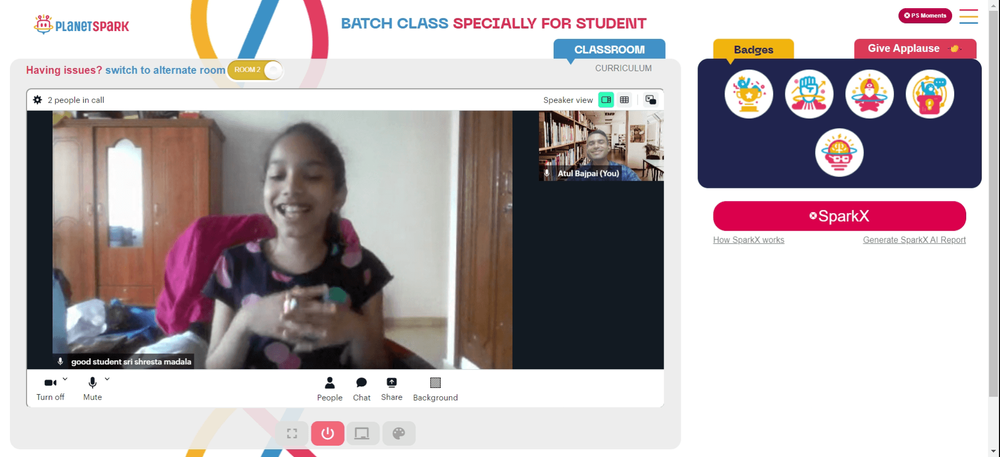
Task: Turn off the camera
Action: point(50,389)
